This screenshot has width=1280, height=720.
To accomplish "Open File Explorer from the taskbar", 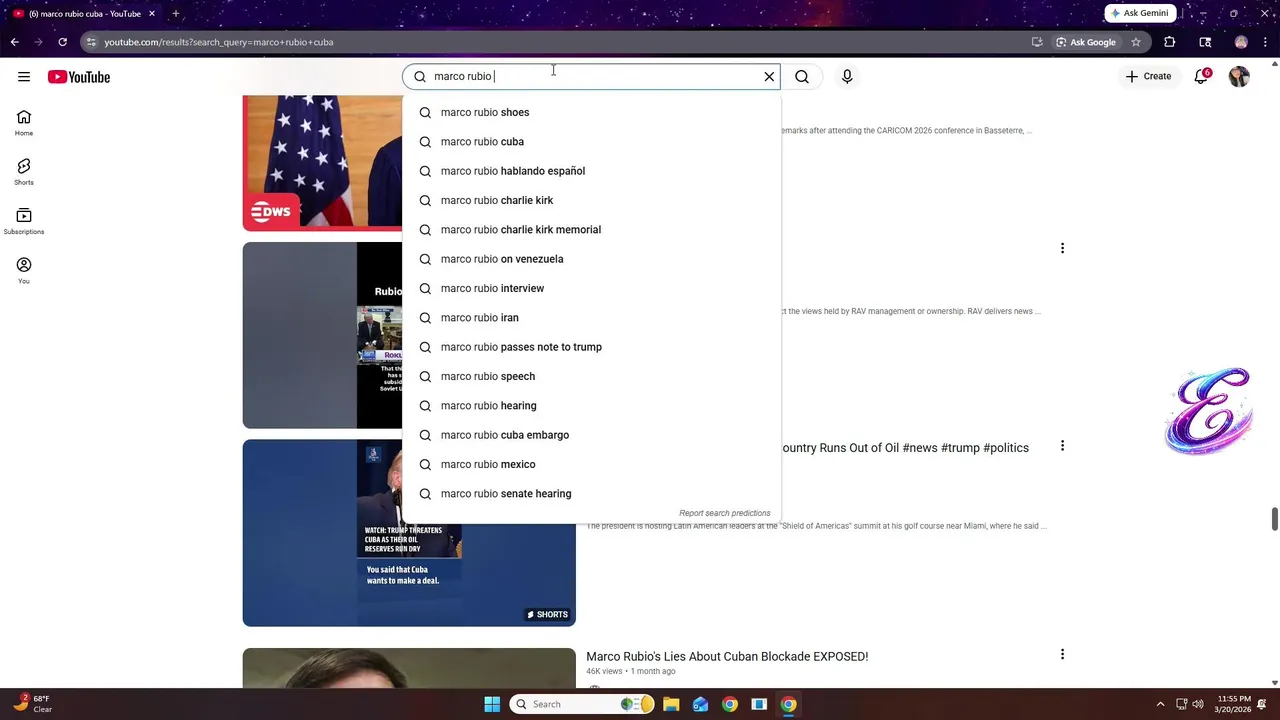I will coord(671,704).
